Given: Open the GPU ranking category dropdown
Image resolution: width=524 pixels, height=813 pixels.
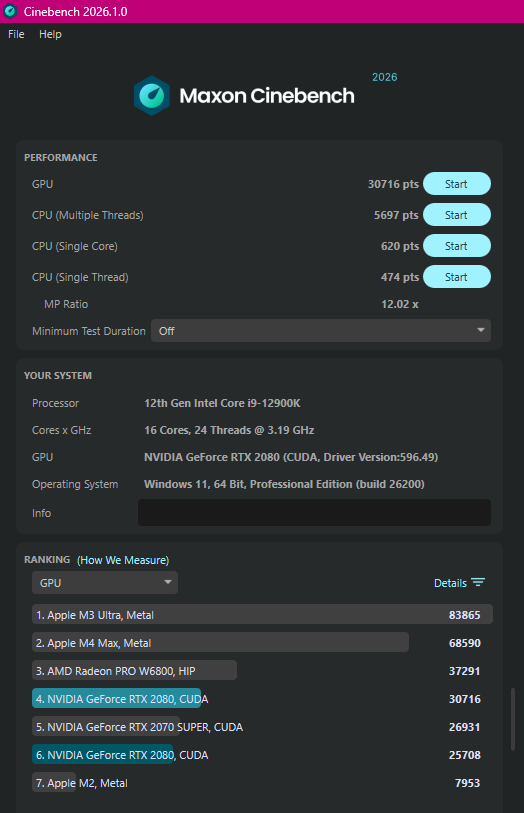Looking at the screenshot, I should [105, 583].
